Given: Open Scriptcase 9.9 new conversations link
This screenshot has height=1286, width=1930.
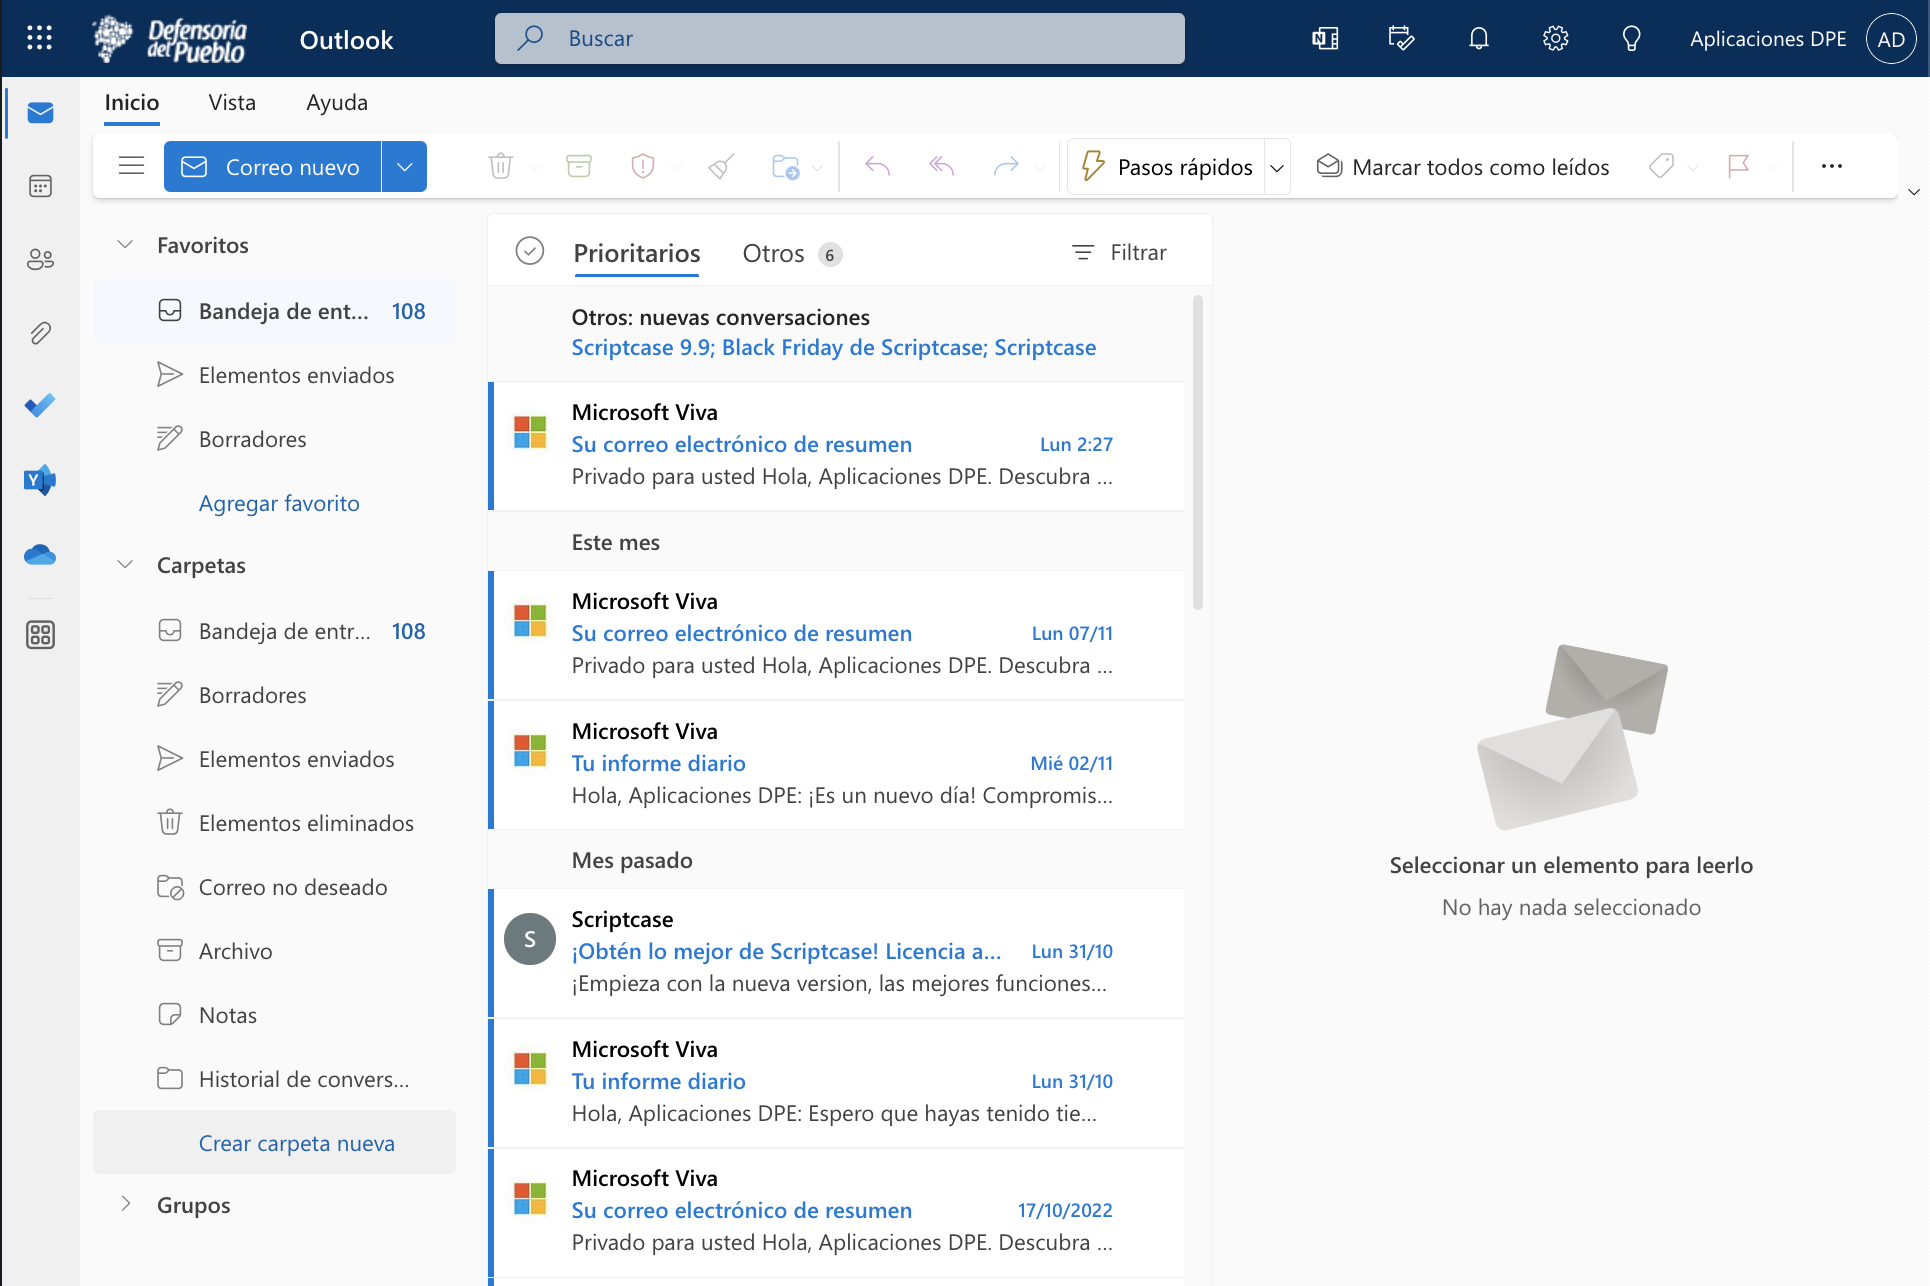Looking at the screenshot, I should pyautogui.click(x=833, y=347).
